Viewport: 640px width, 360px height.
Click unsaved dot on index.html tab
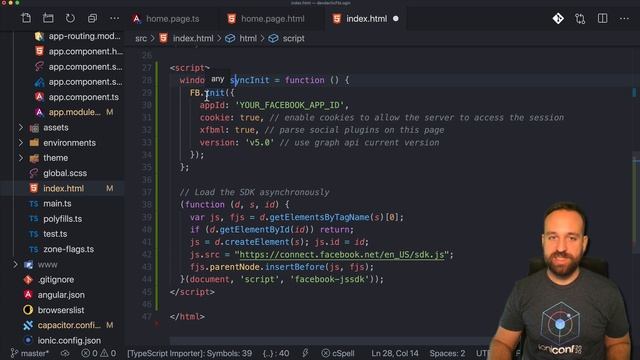click(x=396, y=19)
